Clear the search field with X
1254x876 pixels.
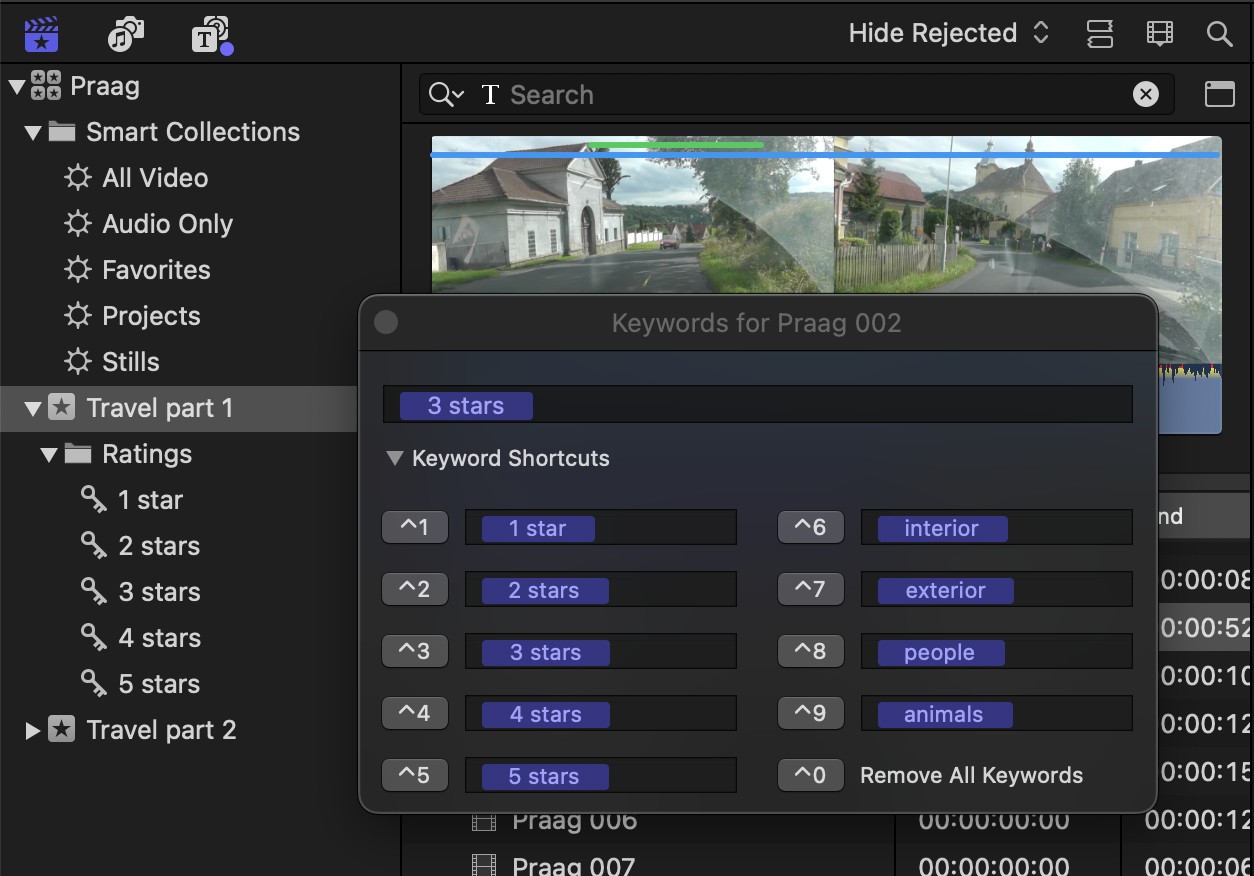[x=1146, y=95]
